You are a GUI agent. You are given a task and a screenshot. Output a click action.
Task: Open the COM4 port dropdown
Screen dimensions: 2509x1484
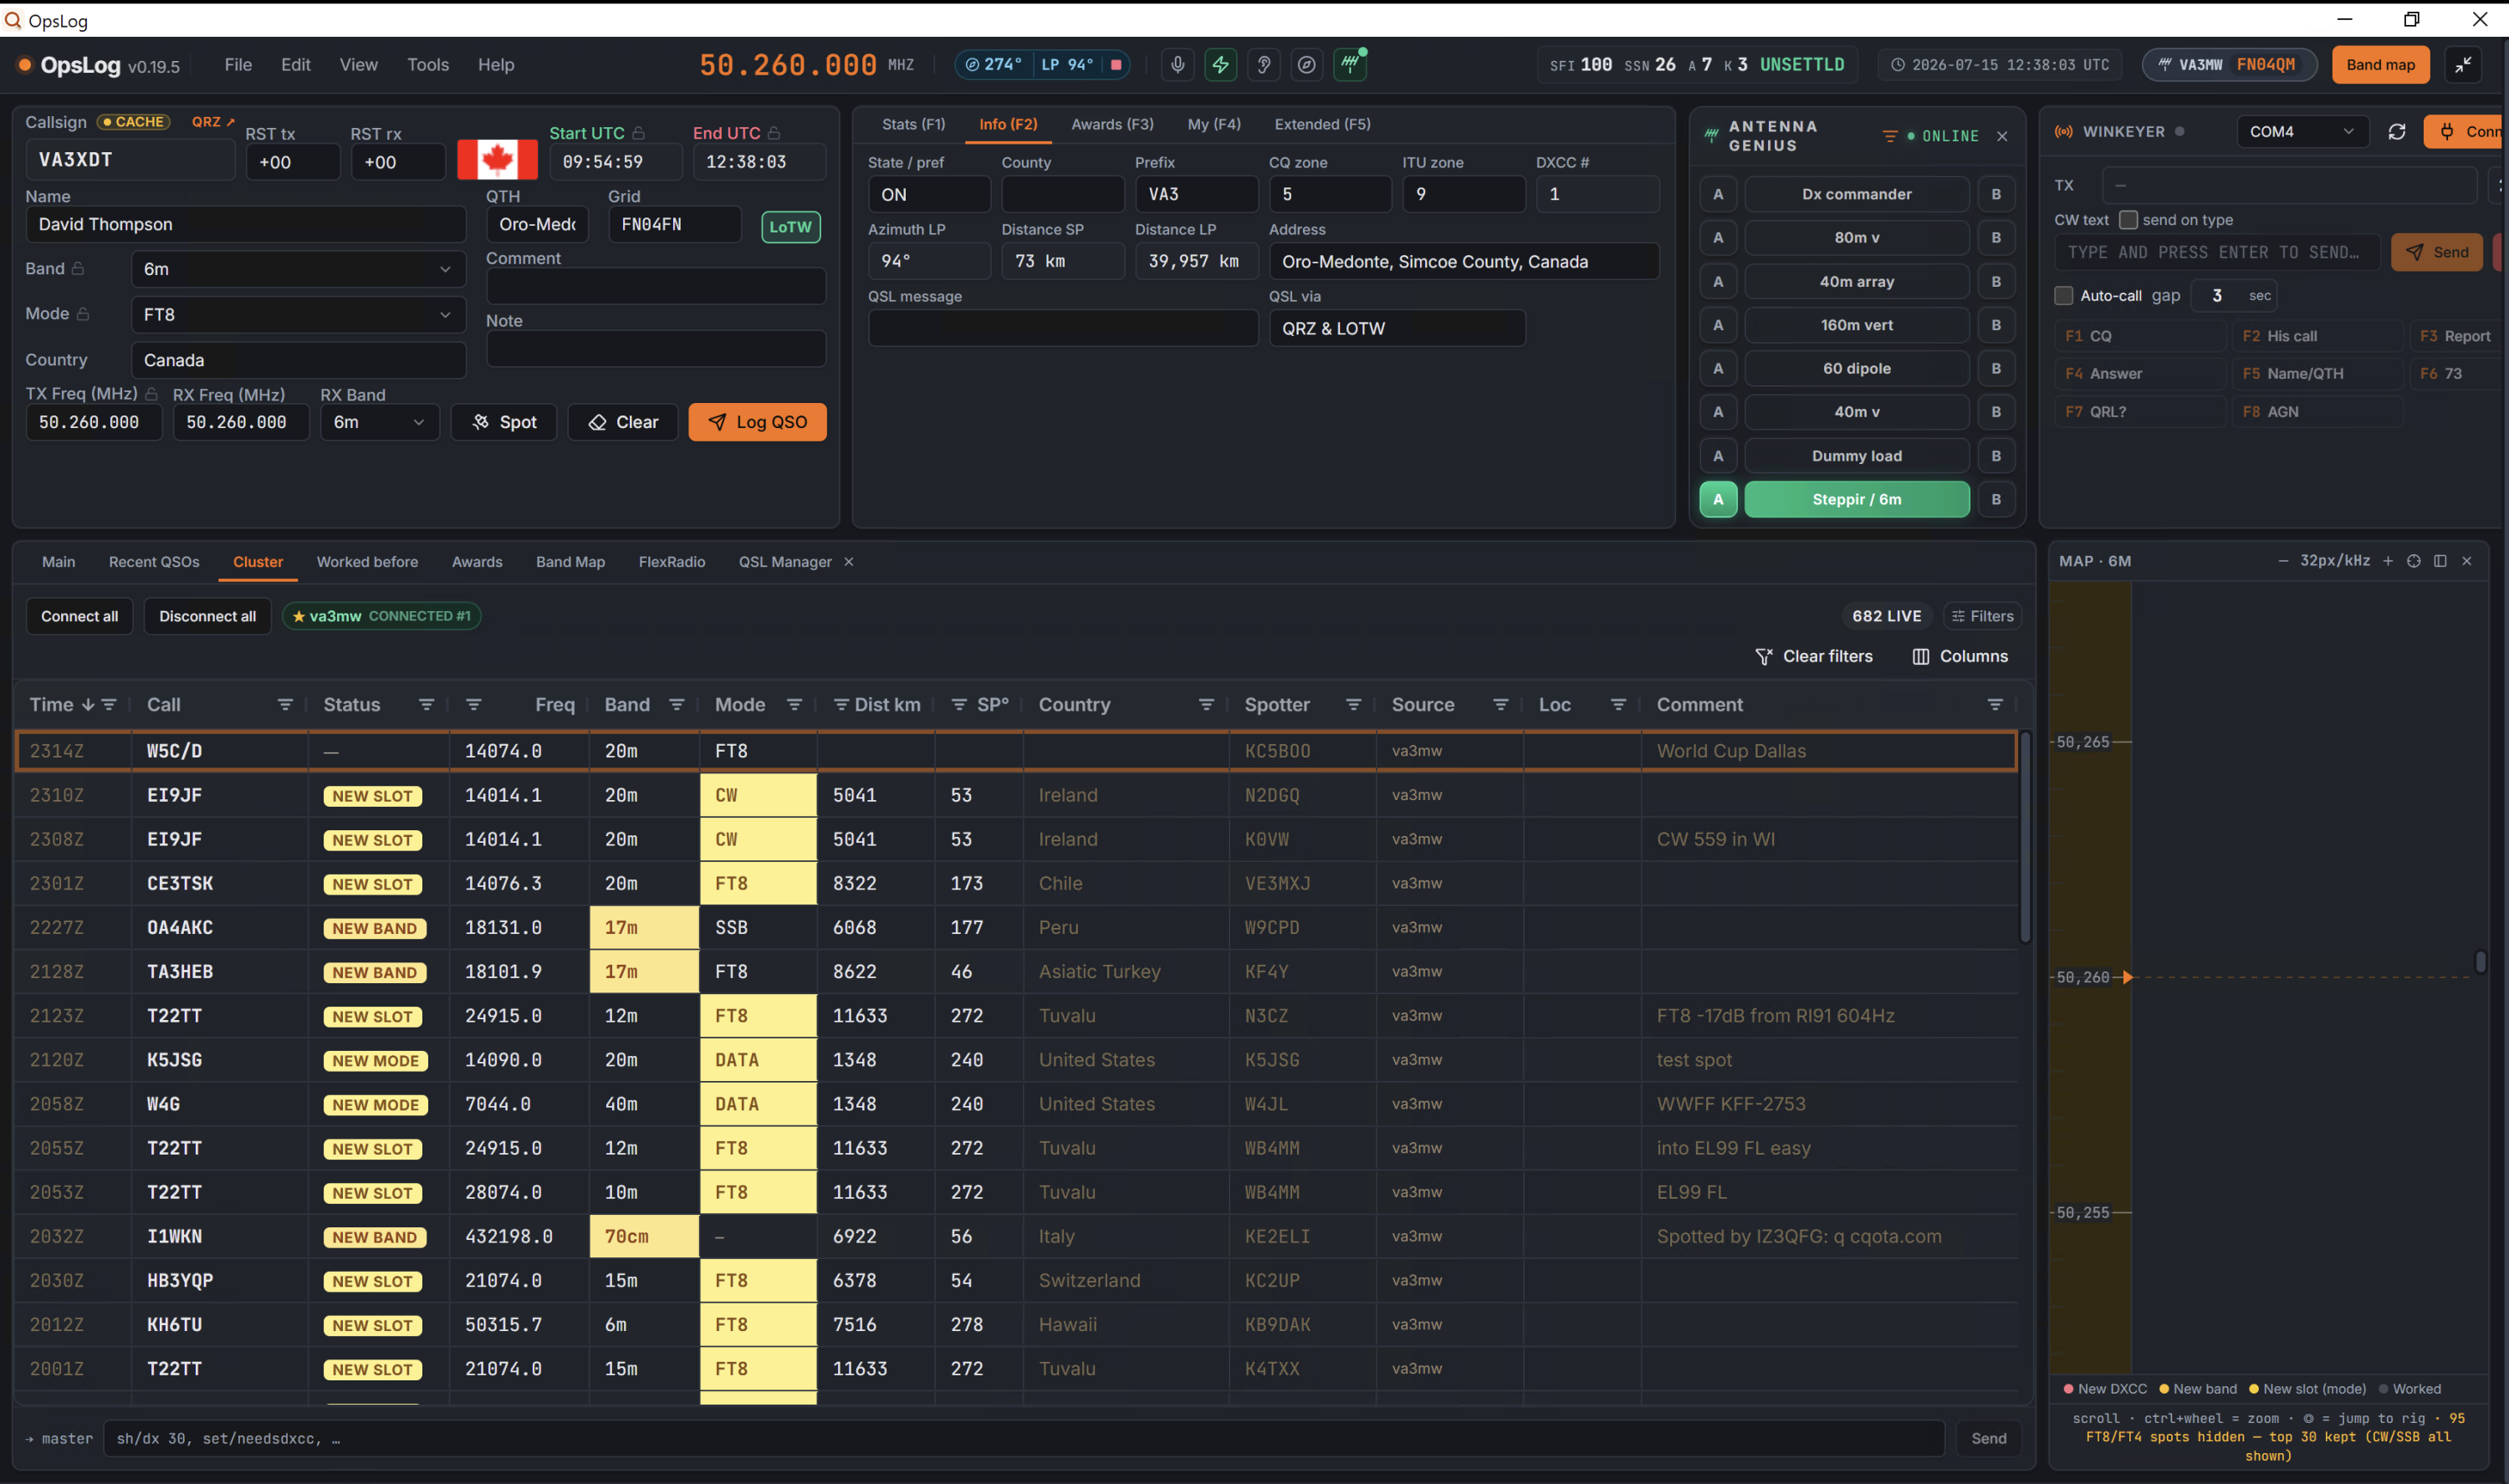(x=2302, y=132)
